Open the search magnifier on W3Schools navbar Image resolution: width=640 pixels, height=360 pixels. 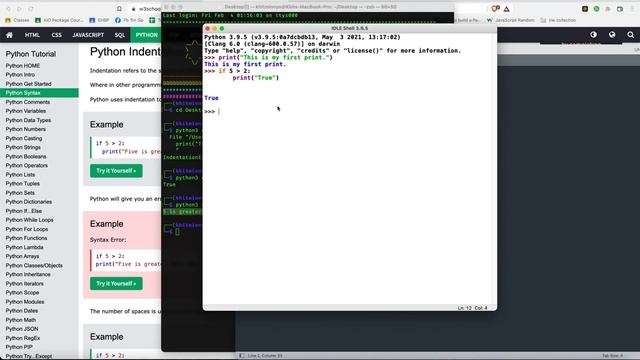pyautogui.click(x=631, y=35)
